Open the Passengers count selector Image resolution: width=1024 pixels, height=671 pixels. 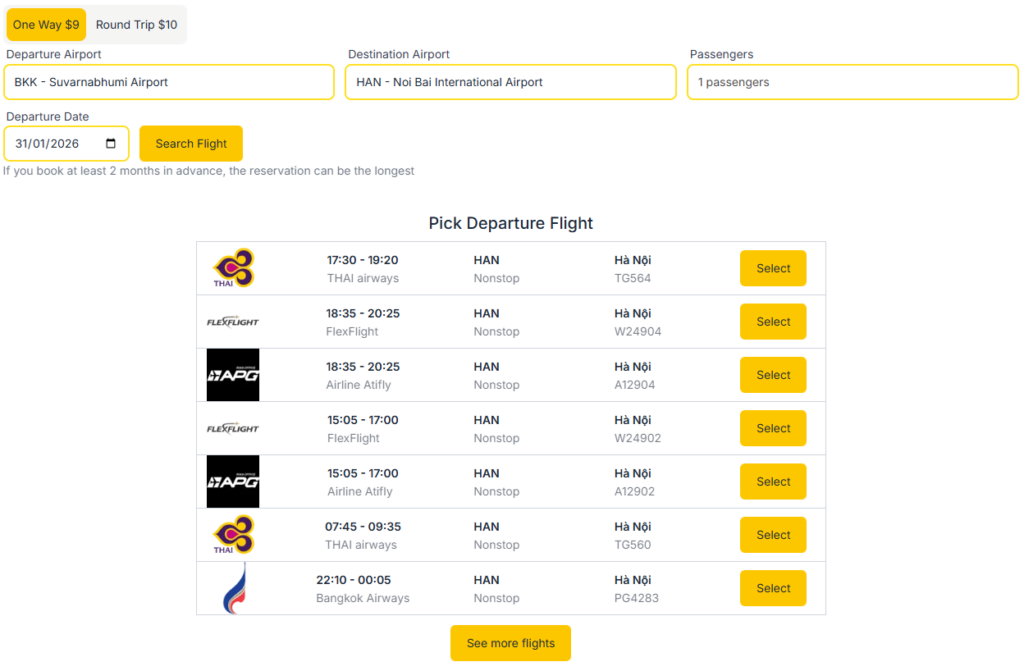(x=852, y=82)
